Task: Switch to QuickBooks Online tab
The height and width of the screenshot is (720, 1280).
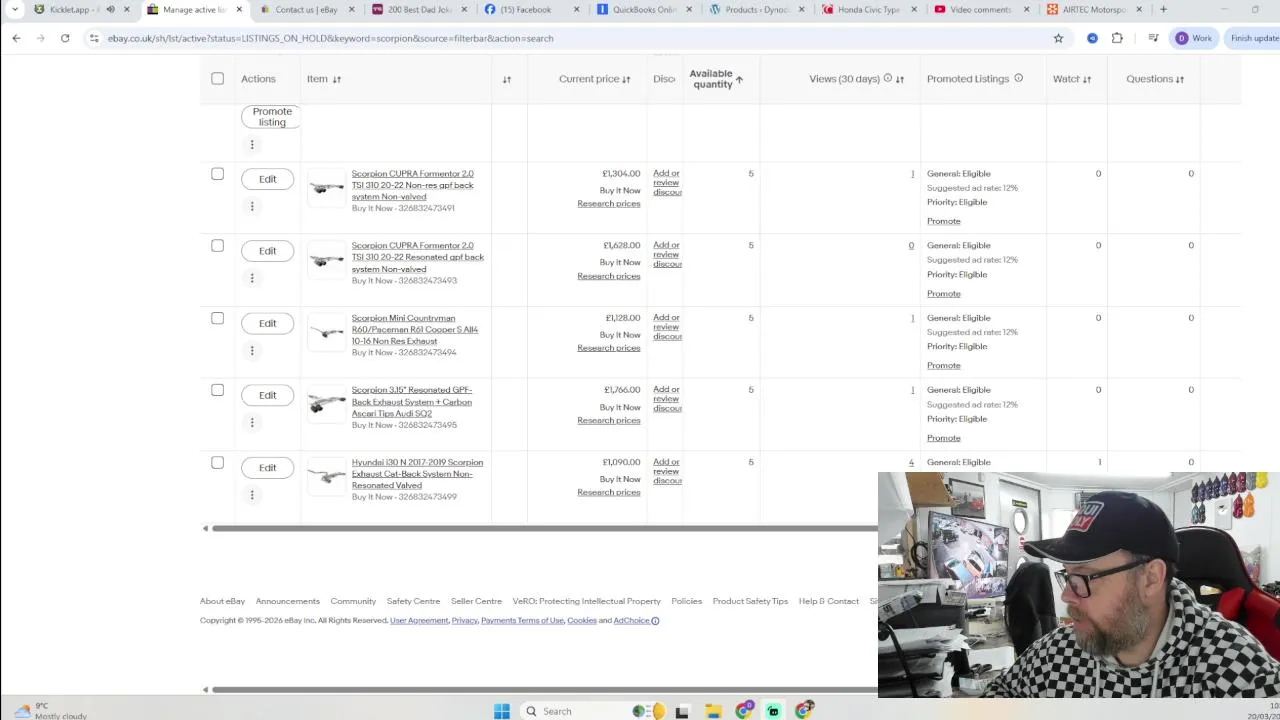Action: pos(644,9)
